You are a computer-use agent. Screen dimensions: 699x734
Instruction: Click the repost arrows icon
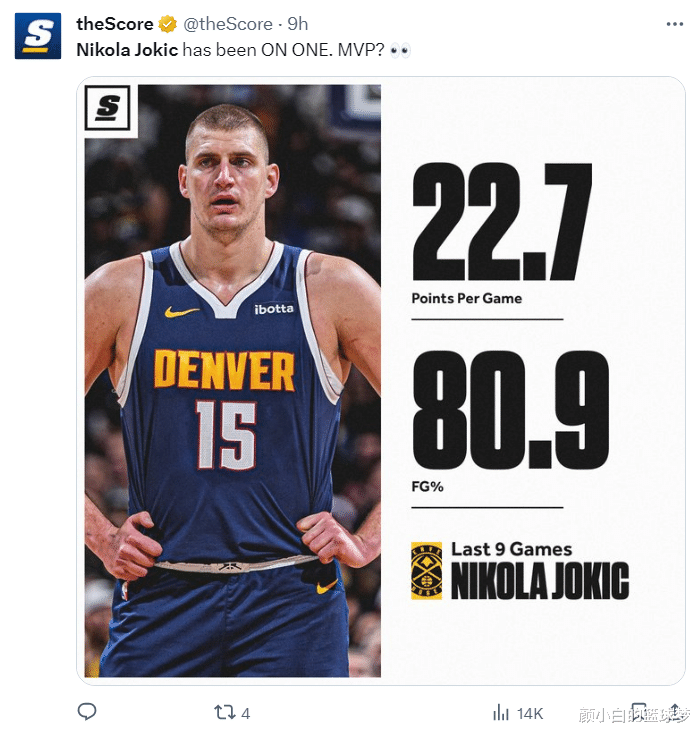pyautogui.click(x=223, y=712)
